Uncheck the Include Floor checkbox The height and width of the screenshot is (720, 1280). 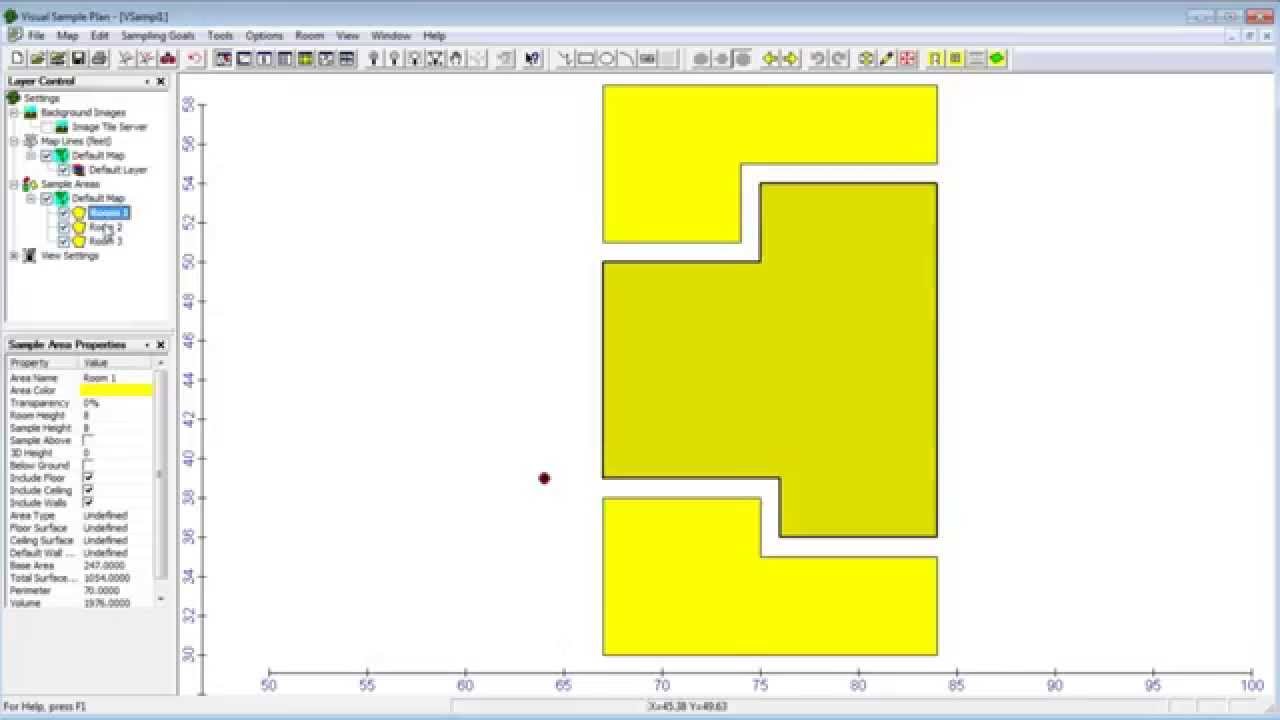click(x=88, y=478)
